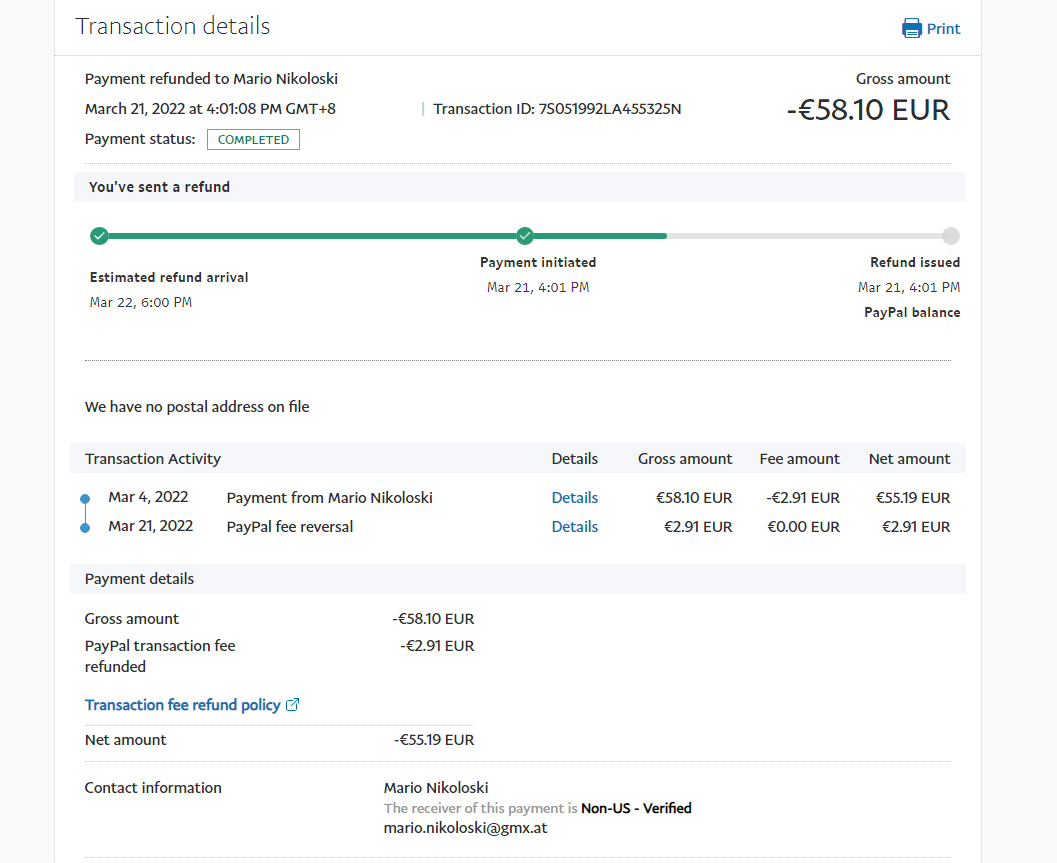The image size is (1057, 863).
Task: Click the COMPLETED payment status badge
Action: [253, 140]
